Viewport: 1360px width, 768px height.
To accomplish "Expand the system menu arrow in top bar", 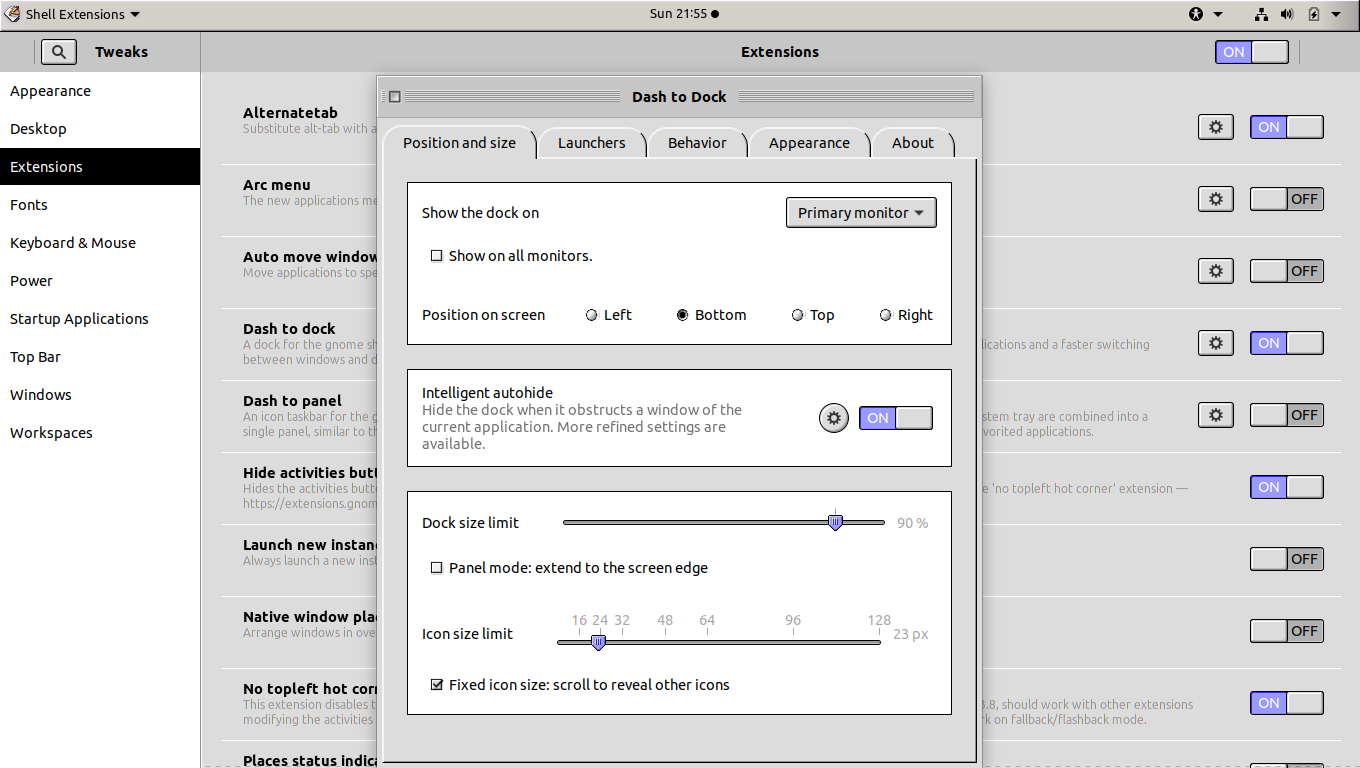I will [x=1336, y=14].
